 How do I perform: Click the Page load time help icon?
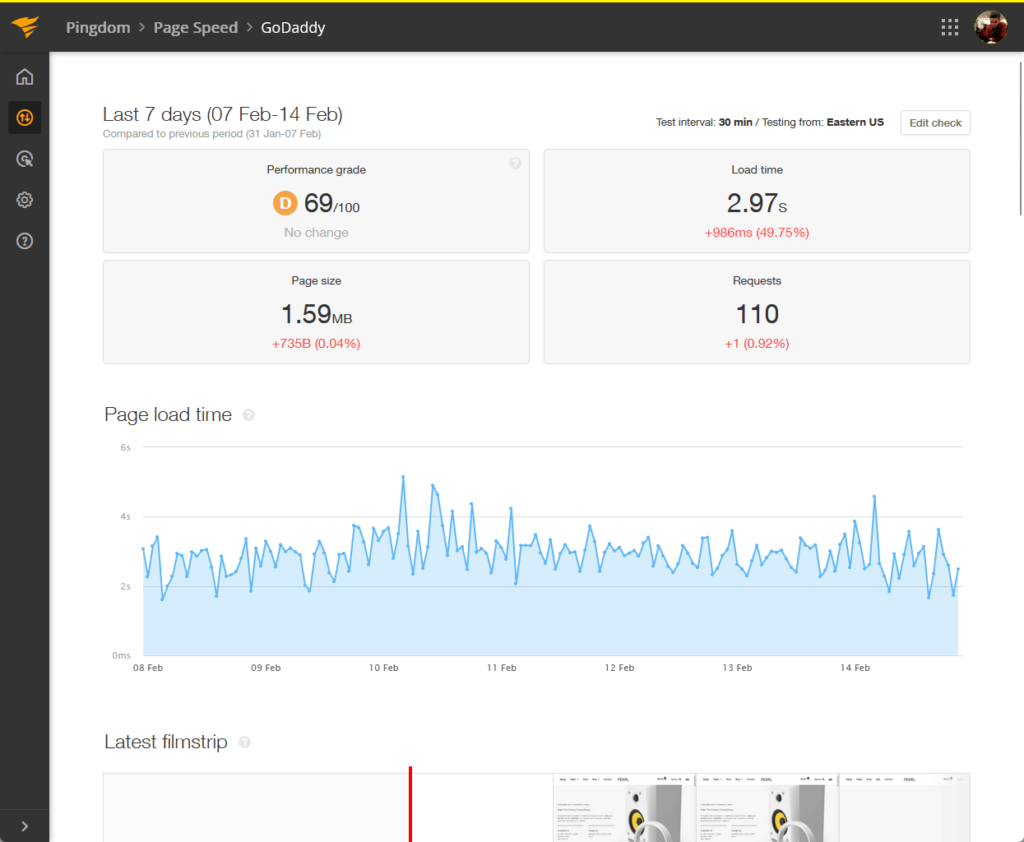tap(249, 415)
